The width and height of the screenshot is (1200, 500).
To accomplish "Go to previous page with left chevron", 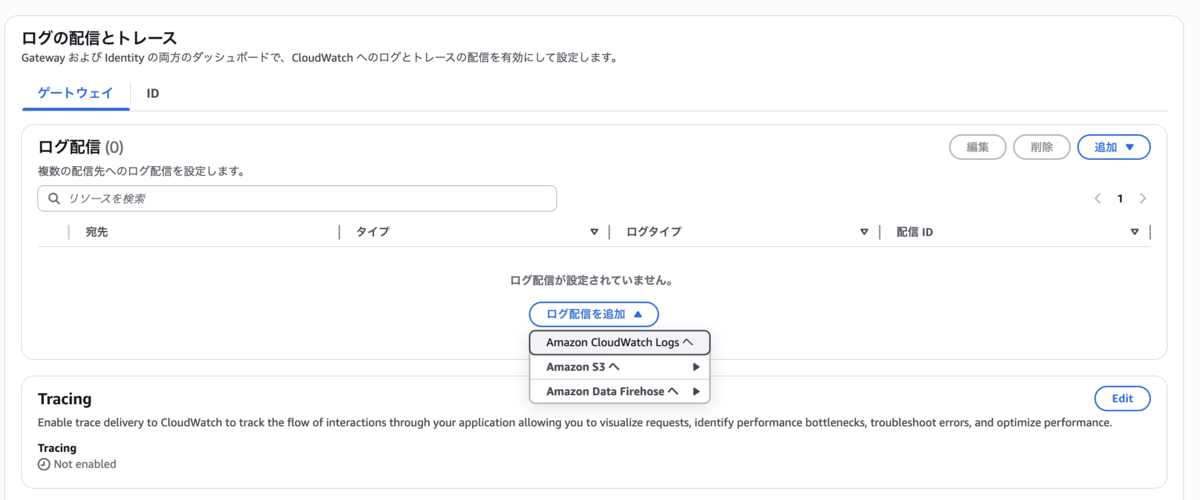I will point(1097,199).
